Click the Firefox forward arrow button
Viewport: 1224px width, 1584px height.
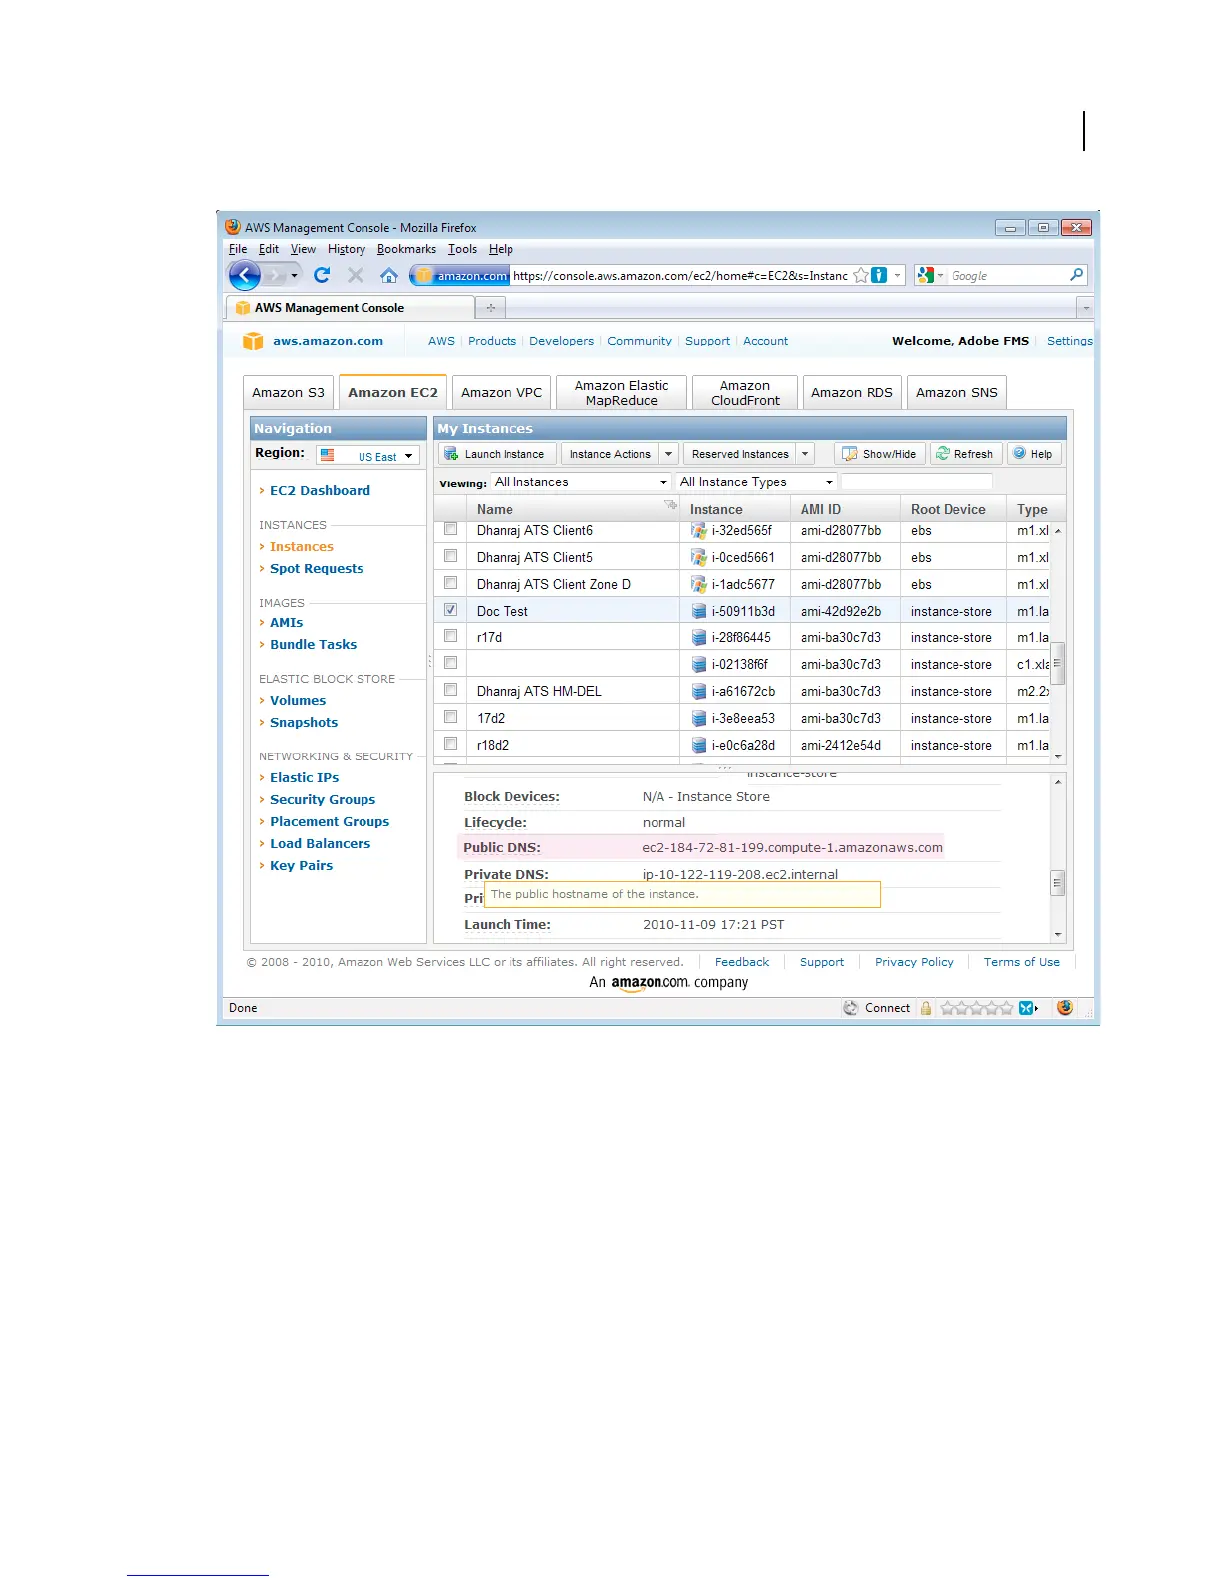tap(275, 275)
